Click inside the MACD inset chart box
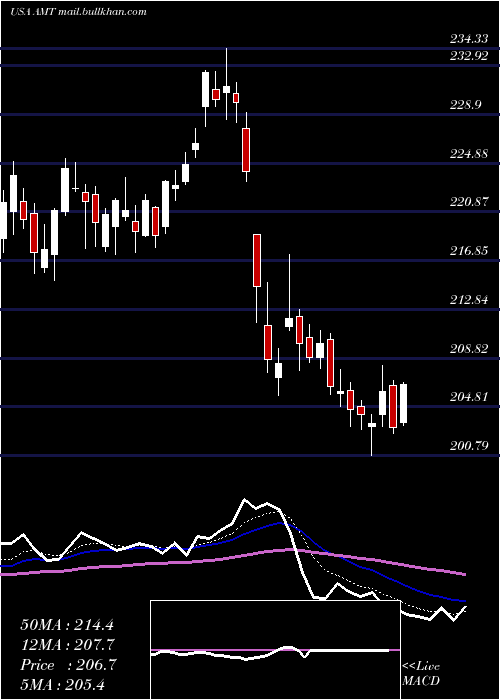Image resolution: width=500 pixels, height=700 pixels. click(275, 650)
